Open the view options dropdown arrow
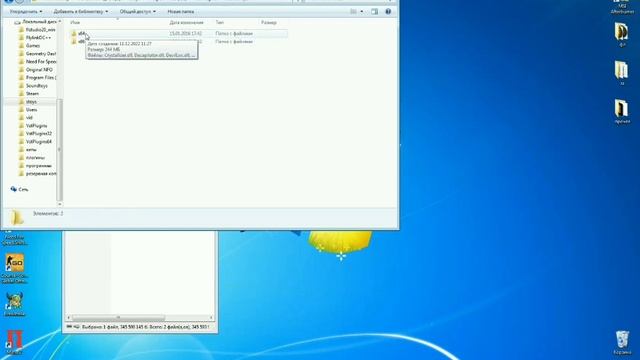The width and height of the screenshot is (640, 360). coord(362,11)
